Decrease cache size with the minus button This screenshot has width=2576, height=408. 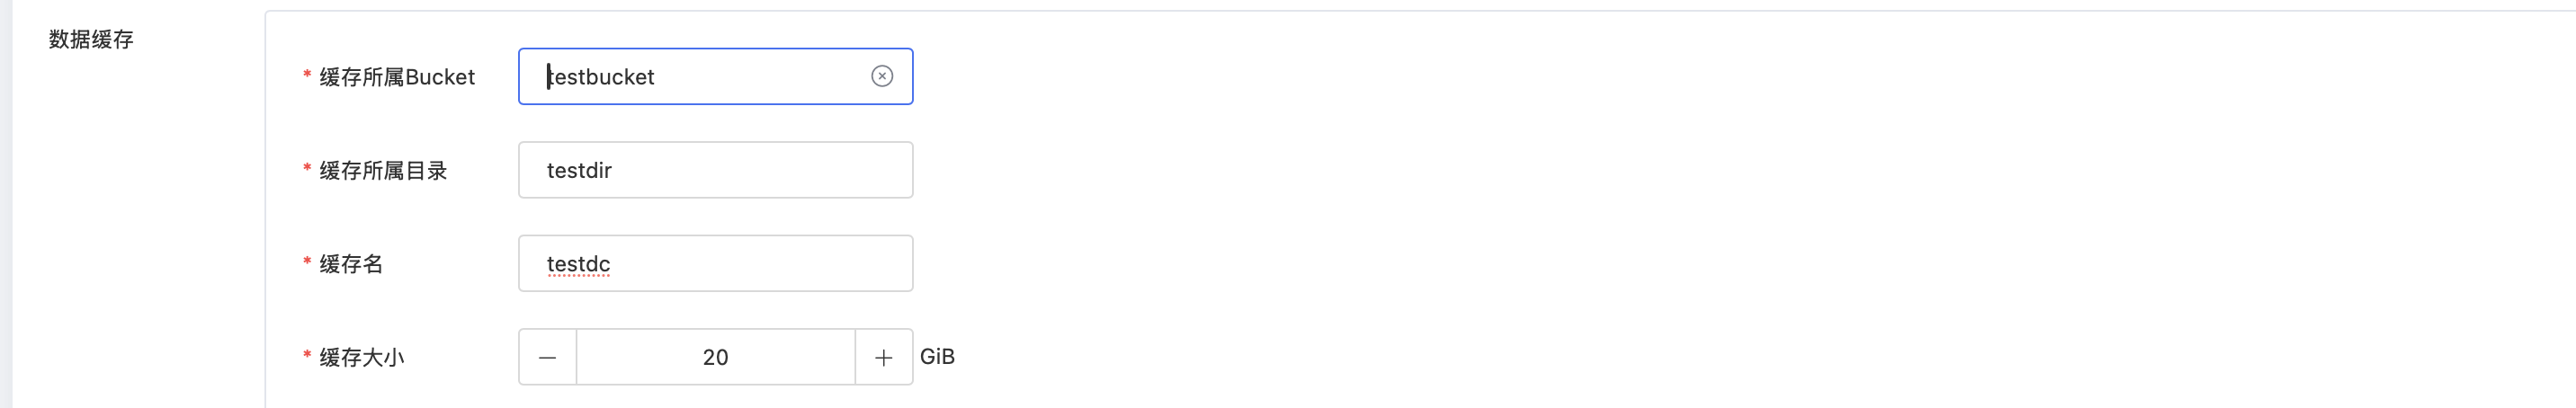[548, 357]
